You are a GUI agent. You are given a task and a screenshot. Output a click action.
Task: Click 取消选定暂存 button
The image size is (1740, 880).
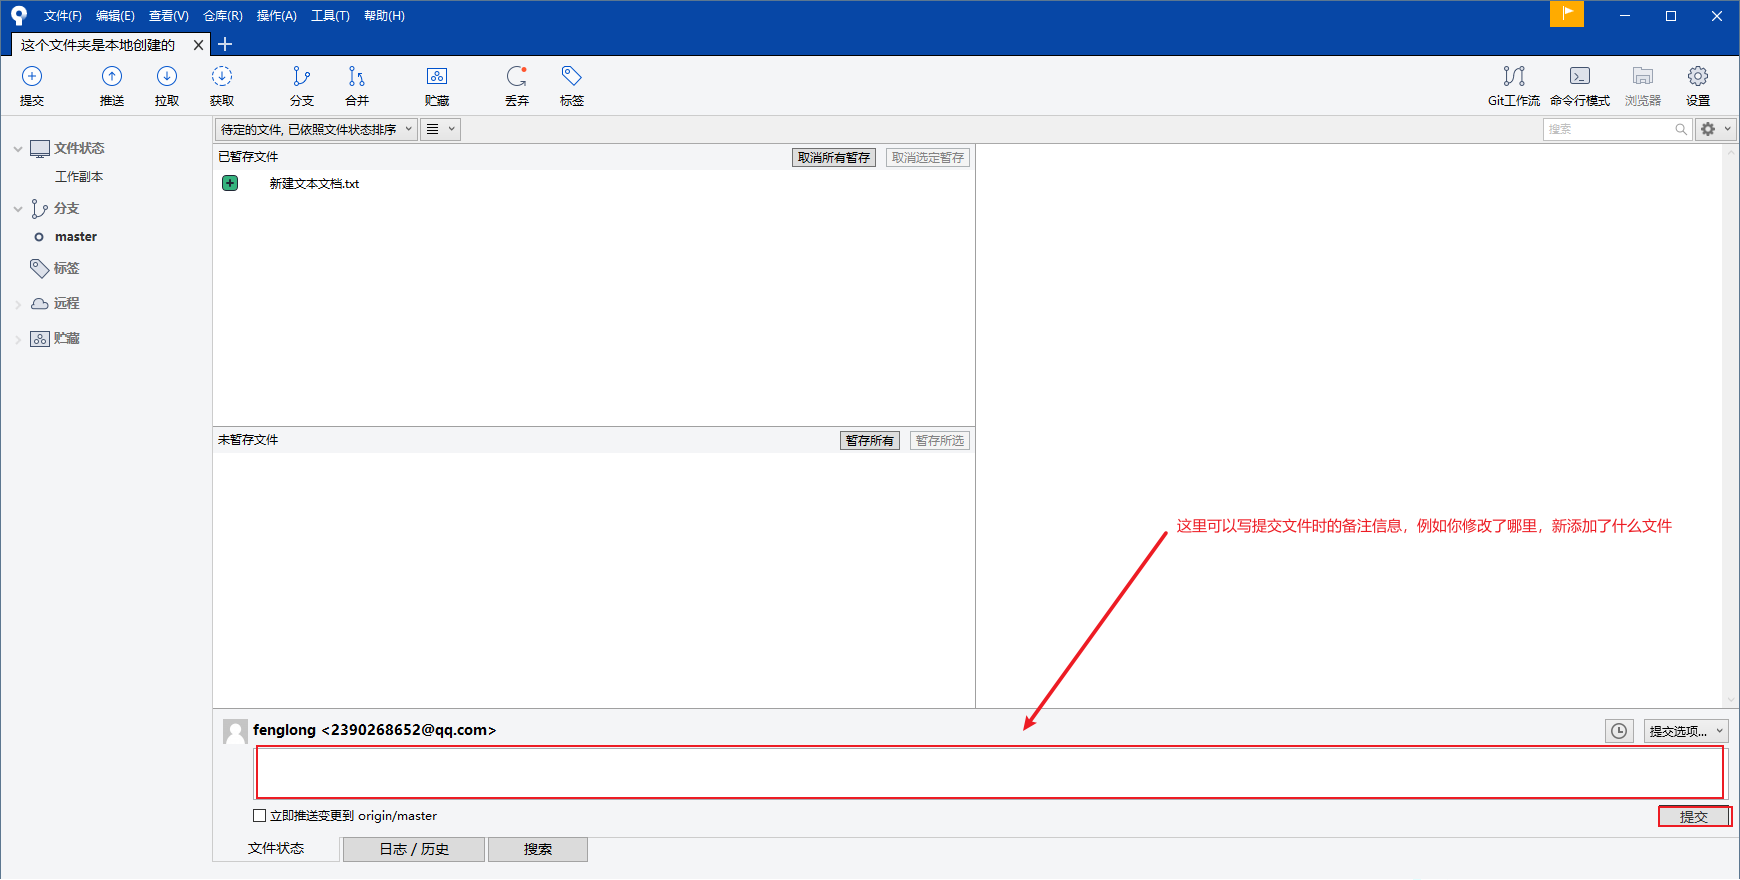(928, 158)
